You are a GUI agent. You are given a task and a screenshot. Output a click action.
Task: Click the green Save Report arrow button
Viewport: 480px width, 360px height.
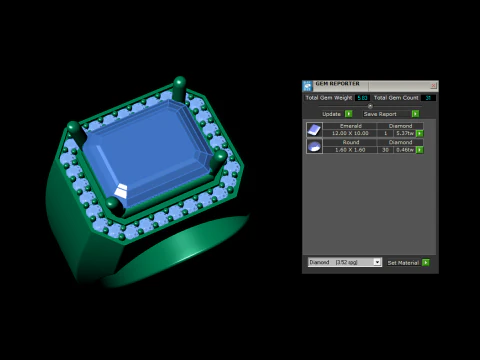coord(415,114)
